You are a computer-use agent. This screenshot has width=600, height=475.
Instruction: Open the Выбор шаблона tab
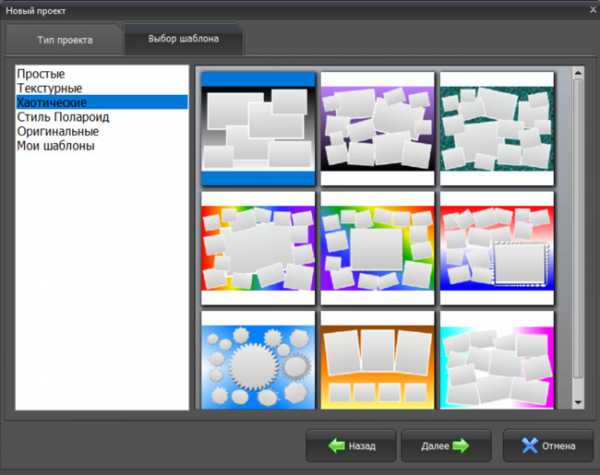(x=181, y=40)
